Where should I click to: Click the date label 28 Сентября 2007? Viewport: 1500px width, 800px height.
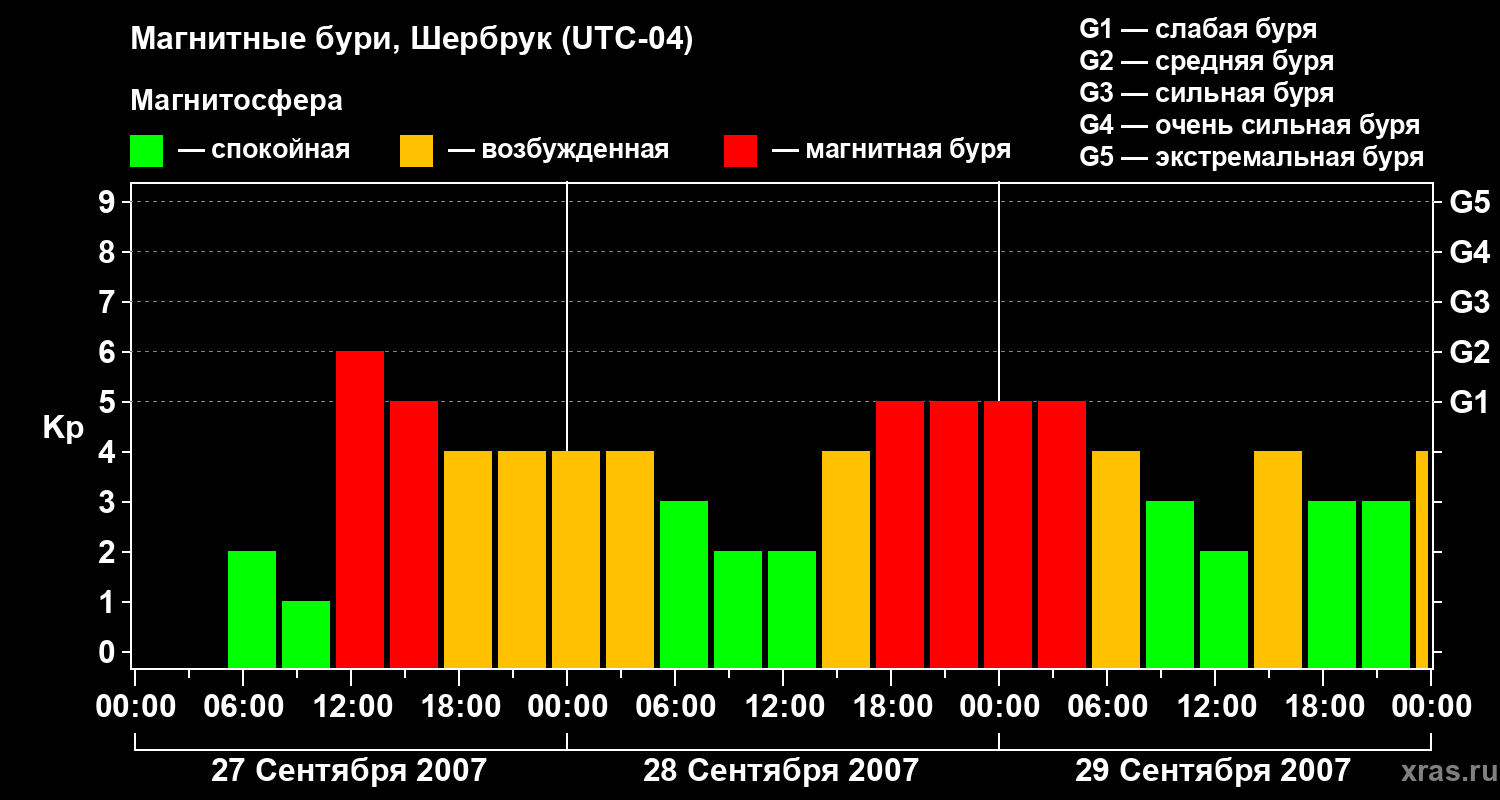point(781,771)
